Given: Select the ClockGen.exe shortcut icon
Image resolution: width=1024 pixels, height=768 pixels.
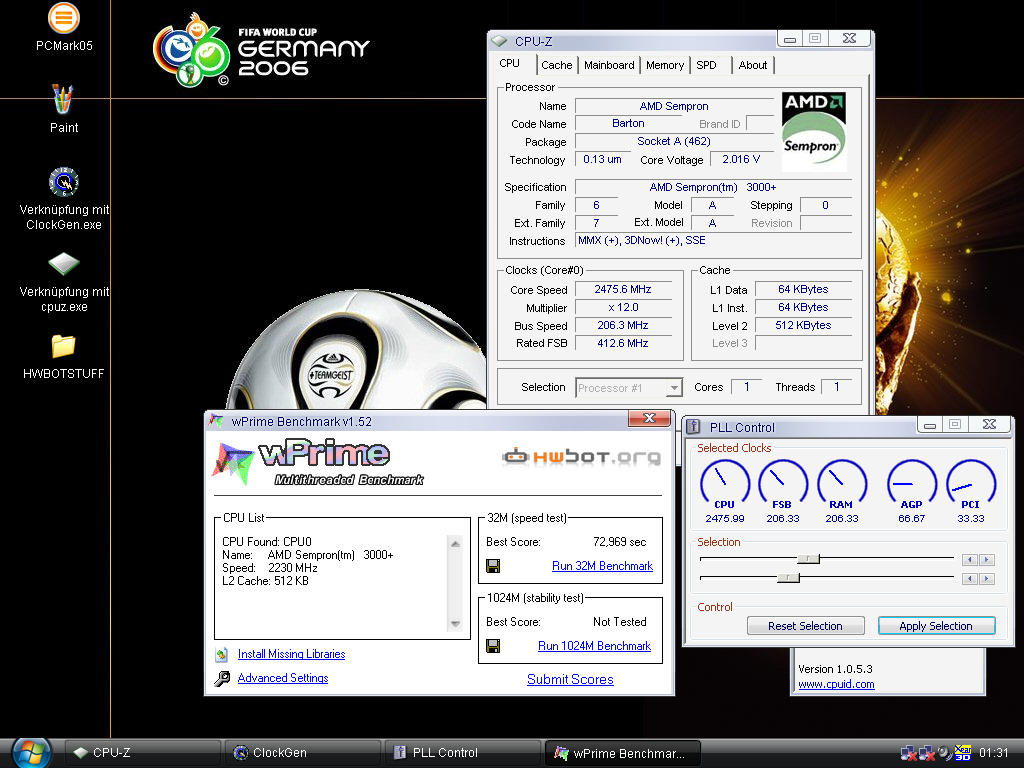Looking at the screenshot, I should click(64, 182).
